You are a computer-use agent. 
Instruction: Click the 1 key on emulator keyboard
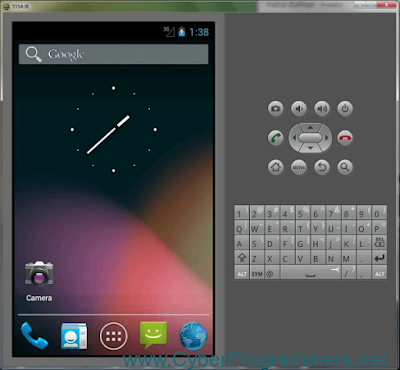point(242,212)
